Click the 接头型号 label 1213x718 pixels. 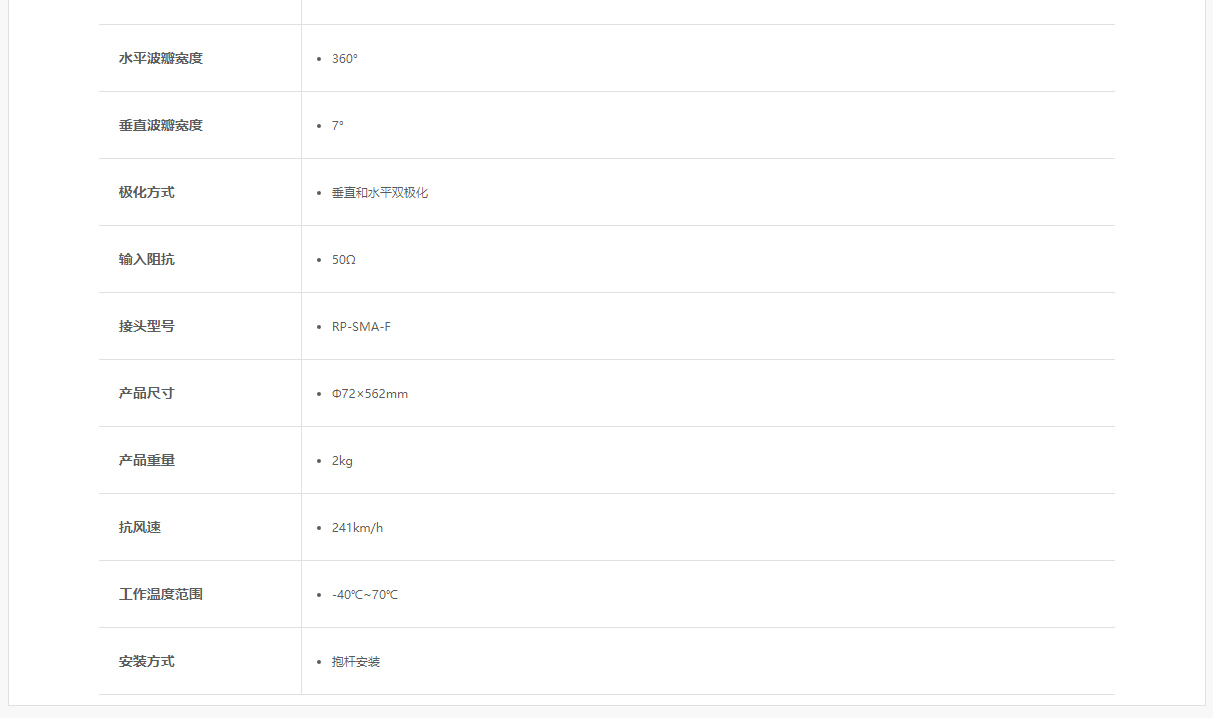(146, 326)
